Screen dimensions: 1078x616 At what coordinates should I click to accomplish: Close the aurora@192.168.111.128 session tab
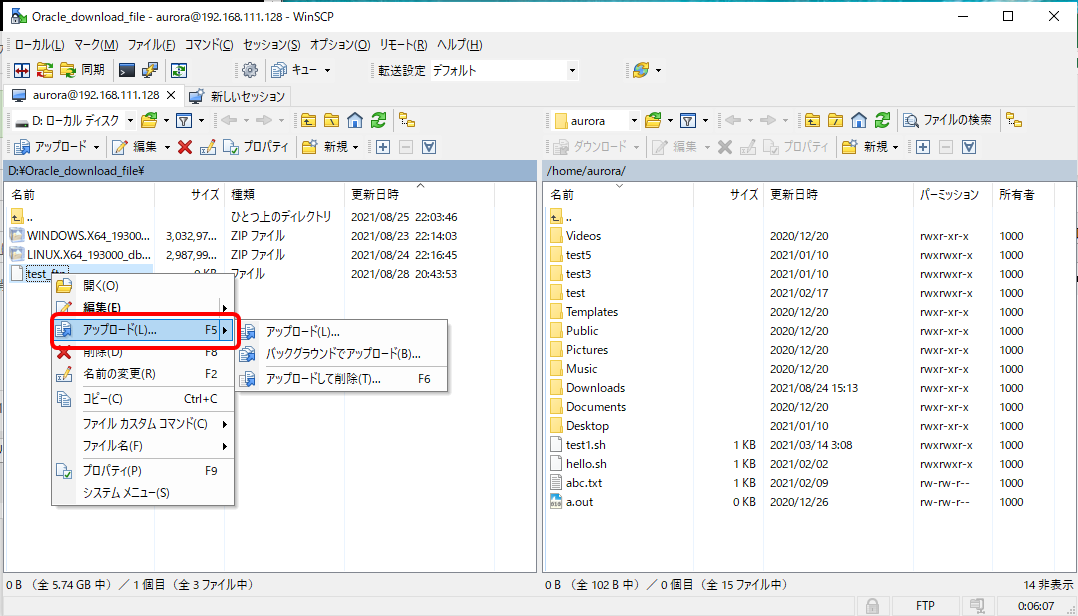[172, 95]
